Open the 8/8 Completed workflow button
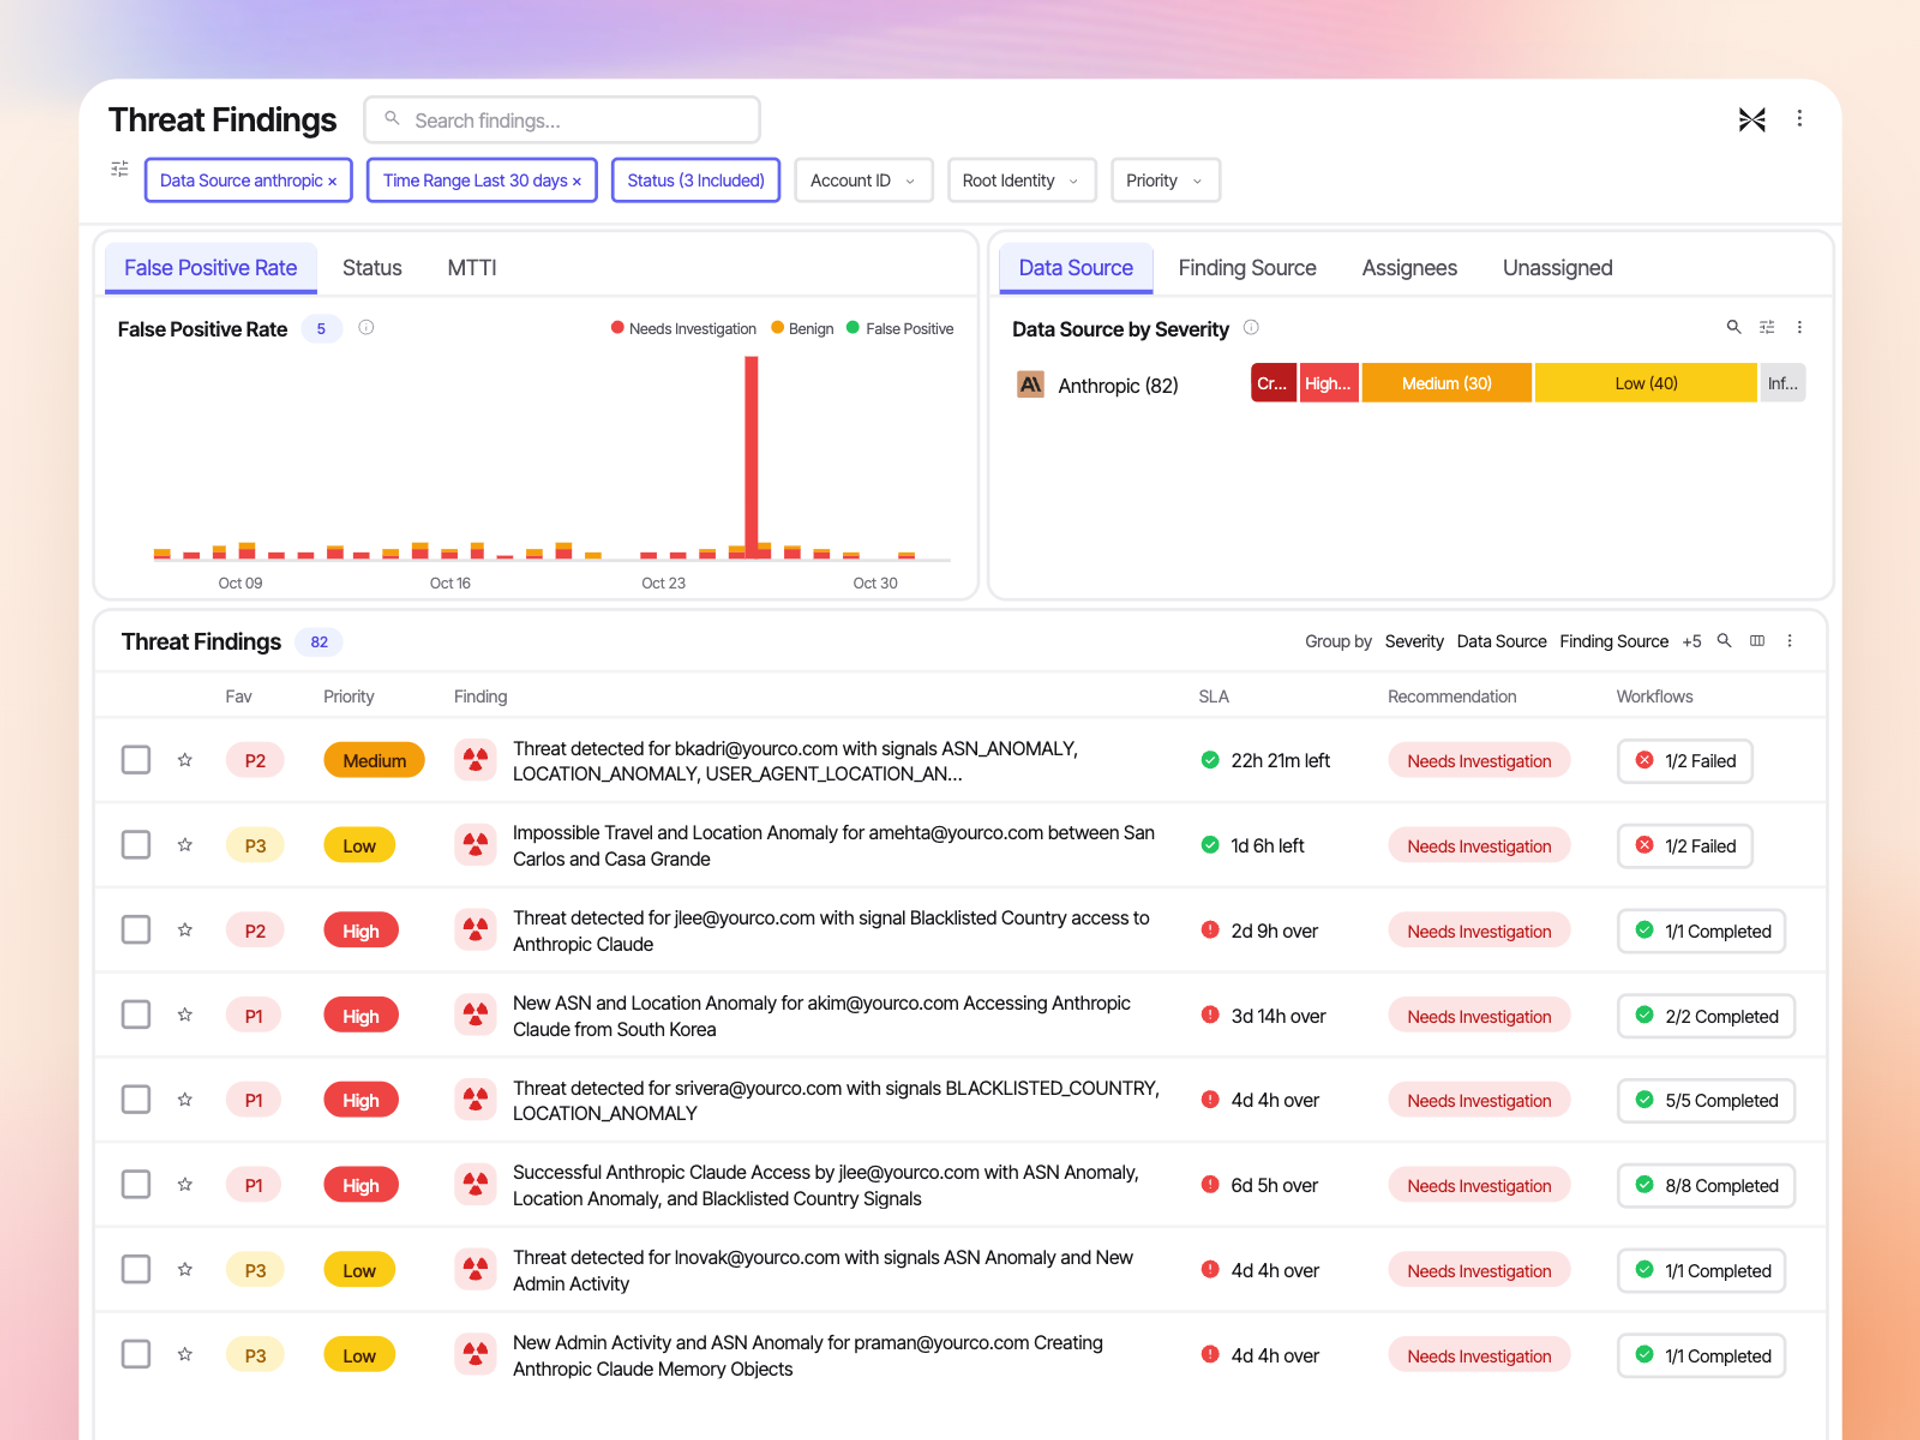Viewport: 1920px width, 1440px height. pos(1706,1186)
